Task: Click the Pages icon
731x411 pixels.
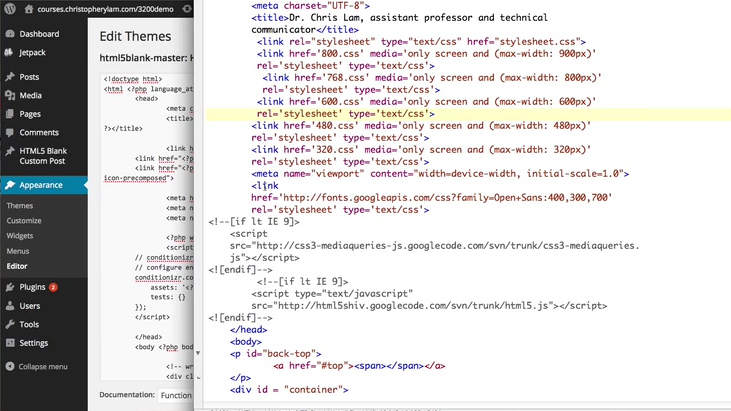Action: point(10,114)
